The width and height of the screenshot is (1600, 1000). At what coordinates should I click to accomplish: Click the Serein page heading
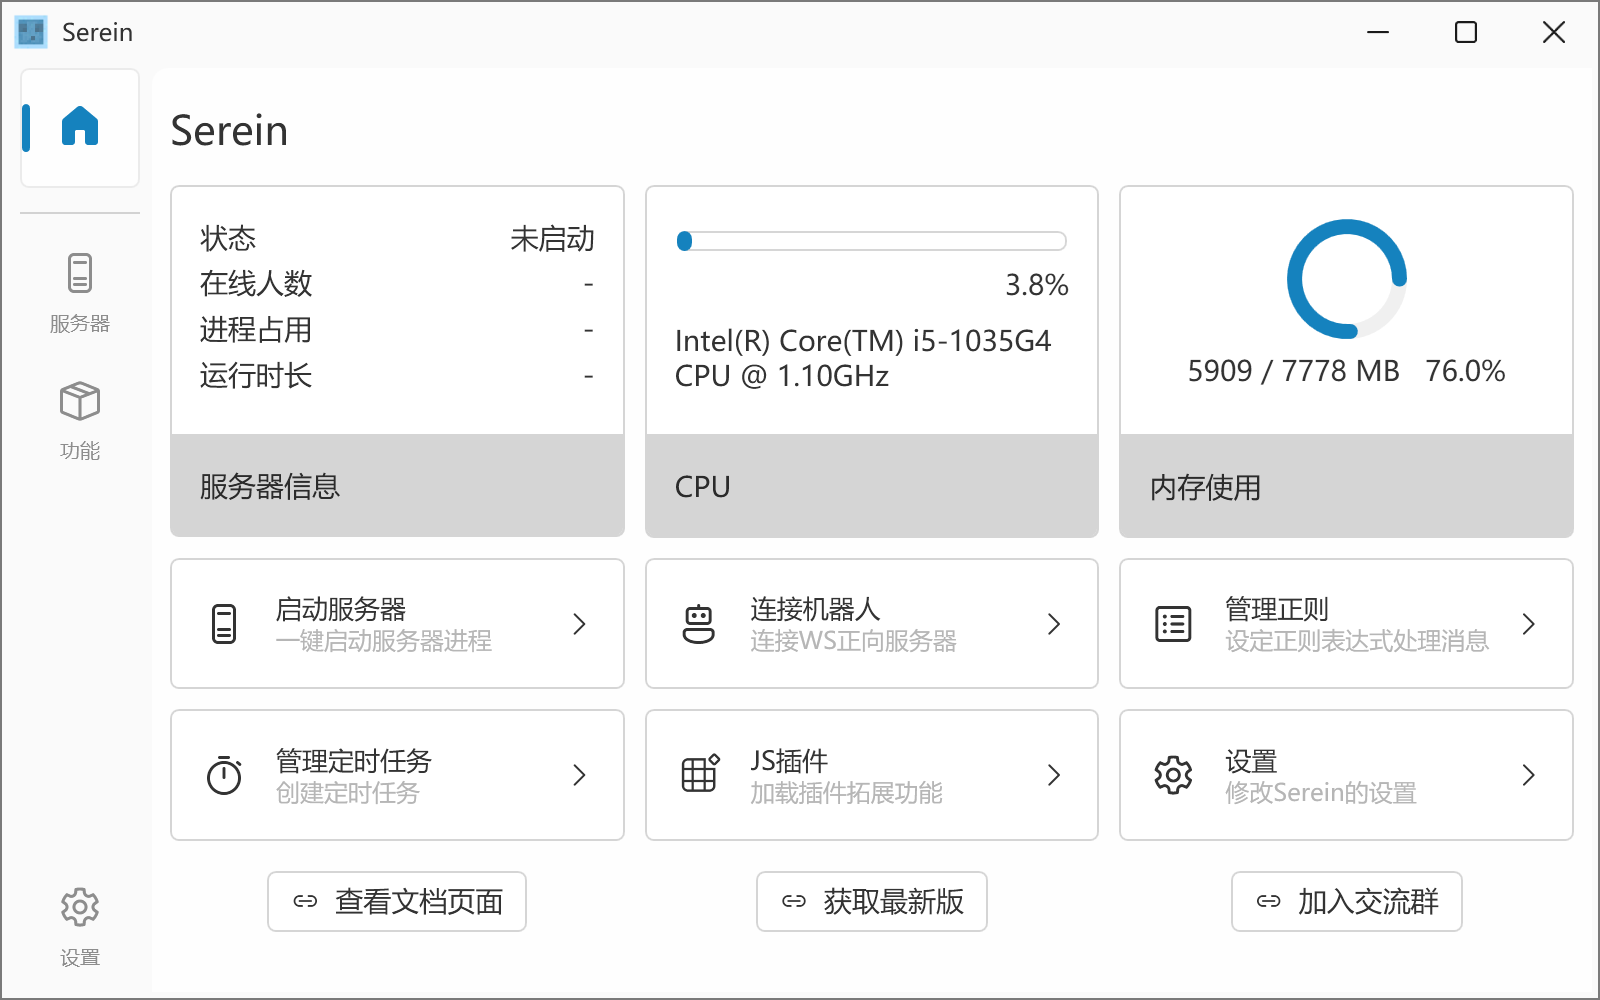(x=229, y=131)
